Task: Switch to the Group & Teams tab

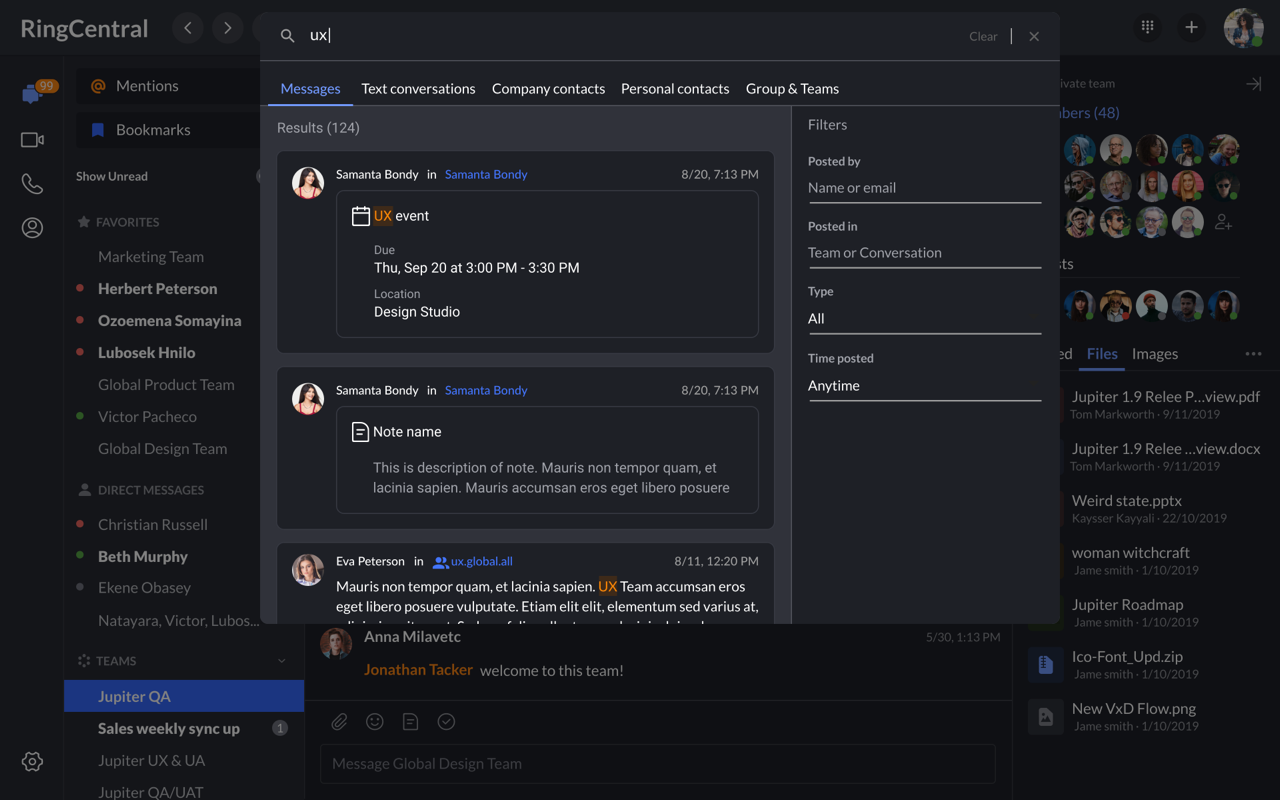Action: (792, 89)
